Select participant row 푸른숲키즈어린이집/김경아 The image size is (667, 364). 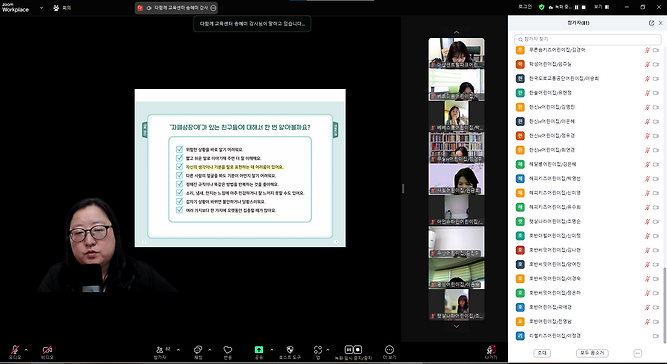[x=587, y=50]
